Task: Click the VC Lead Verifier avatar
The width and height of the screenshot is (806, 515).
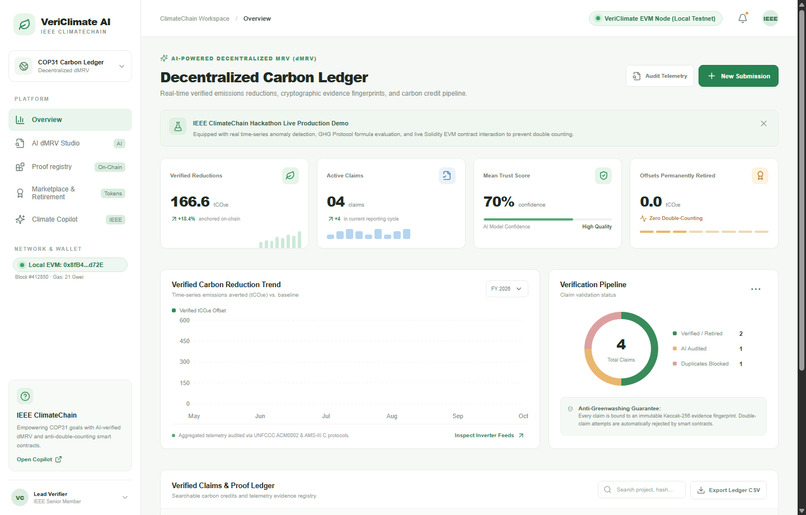Action: 20,498
